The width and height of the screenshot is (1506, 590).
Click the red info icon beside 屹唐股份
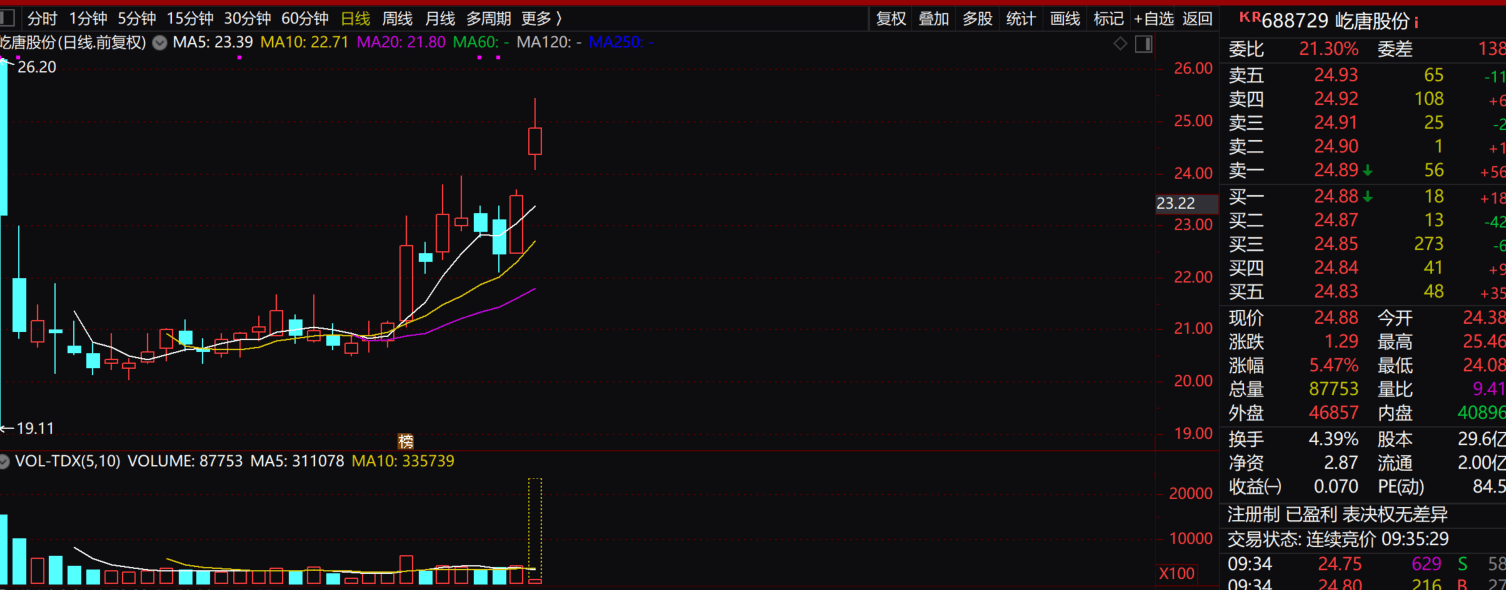click(1416, 22)
